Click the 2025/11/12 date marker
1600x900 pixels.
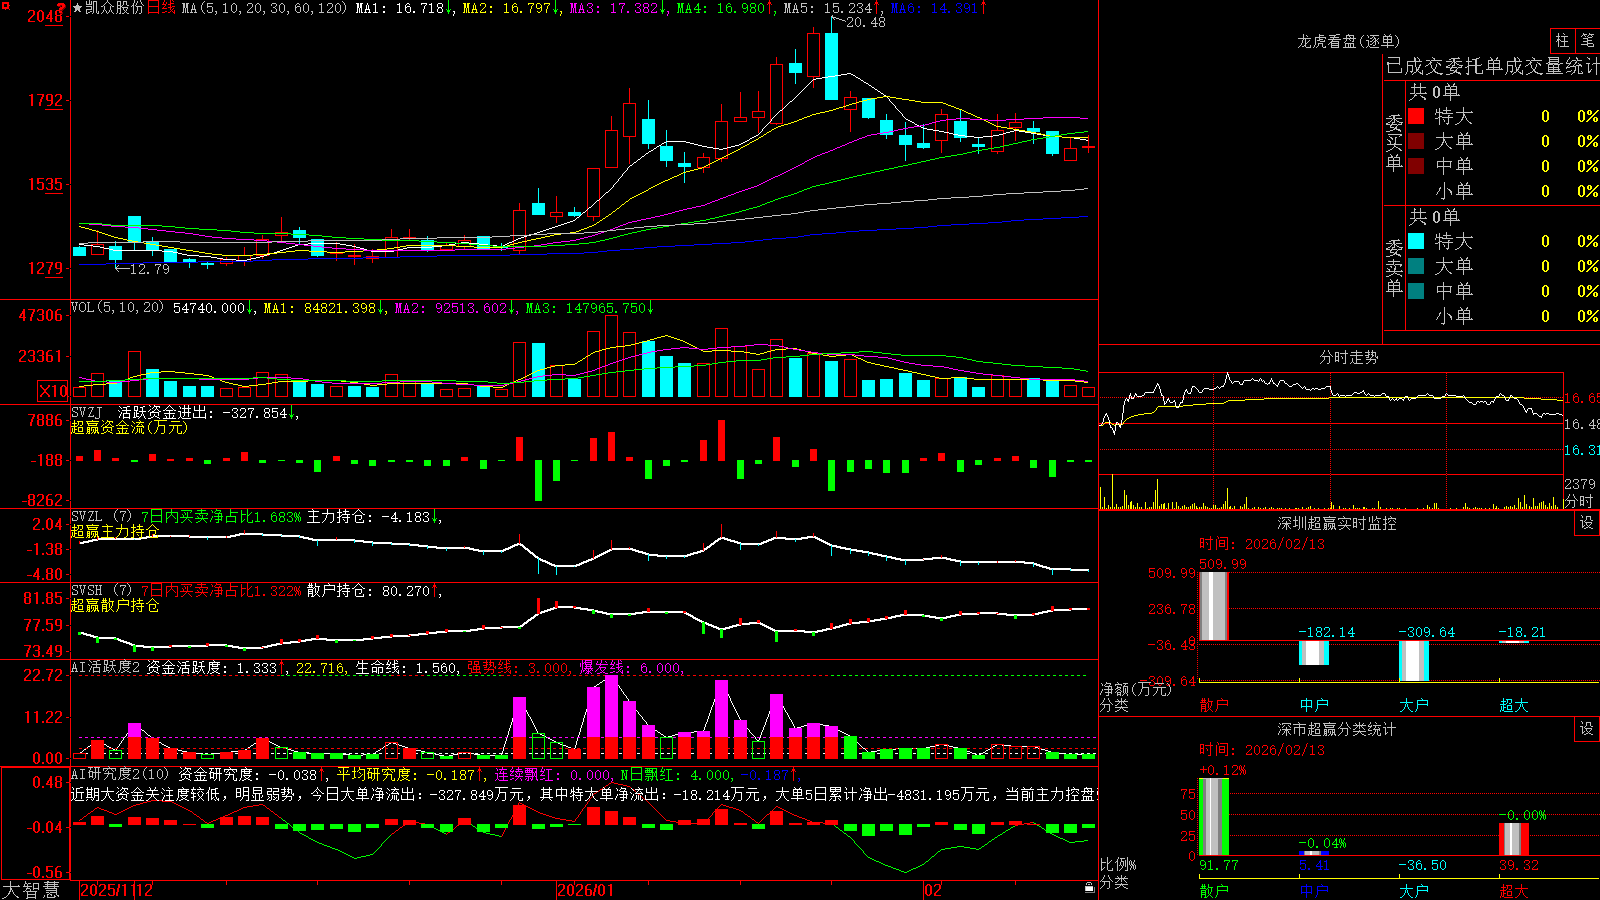(x=116, y=890)
